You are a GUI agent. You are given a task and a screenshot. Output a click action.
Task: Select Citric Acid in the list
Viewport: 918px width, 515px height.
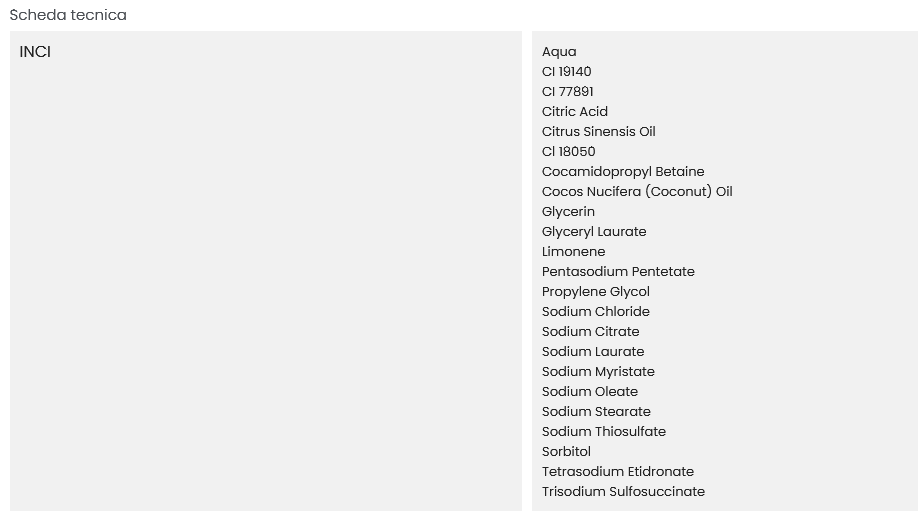[574, 112]
